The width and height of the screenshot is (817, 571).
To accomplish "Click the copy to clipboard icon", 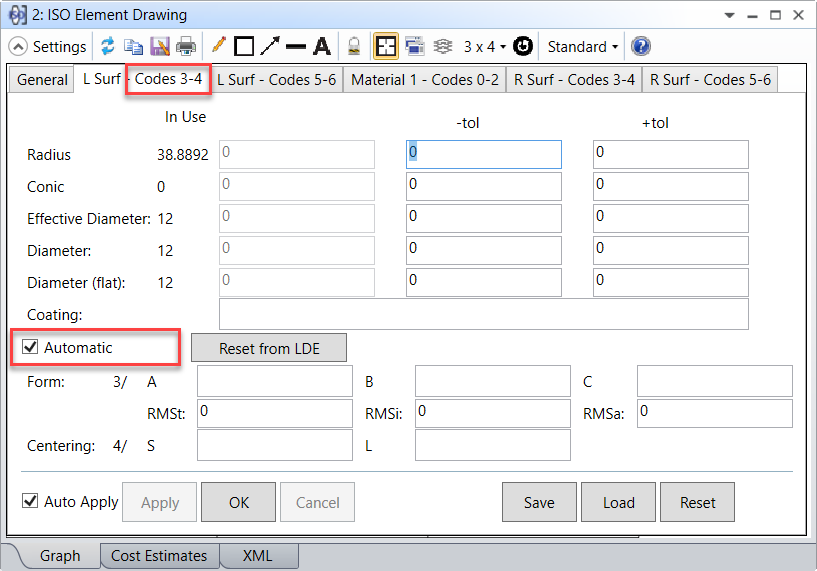I will pyautogui.click(x=133, y=47).
